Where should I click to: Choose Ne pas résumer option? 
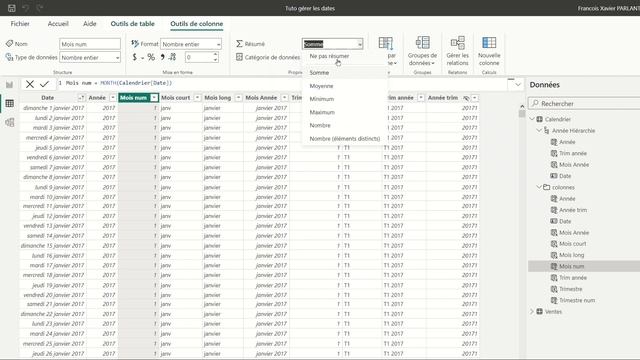point(329,56)
